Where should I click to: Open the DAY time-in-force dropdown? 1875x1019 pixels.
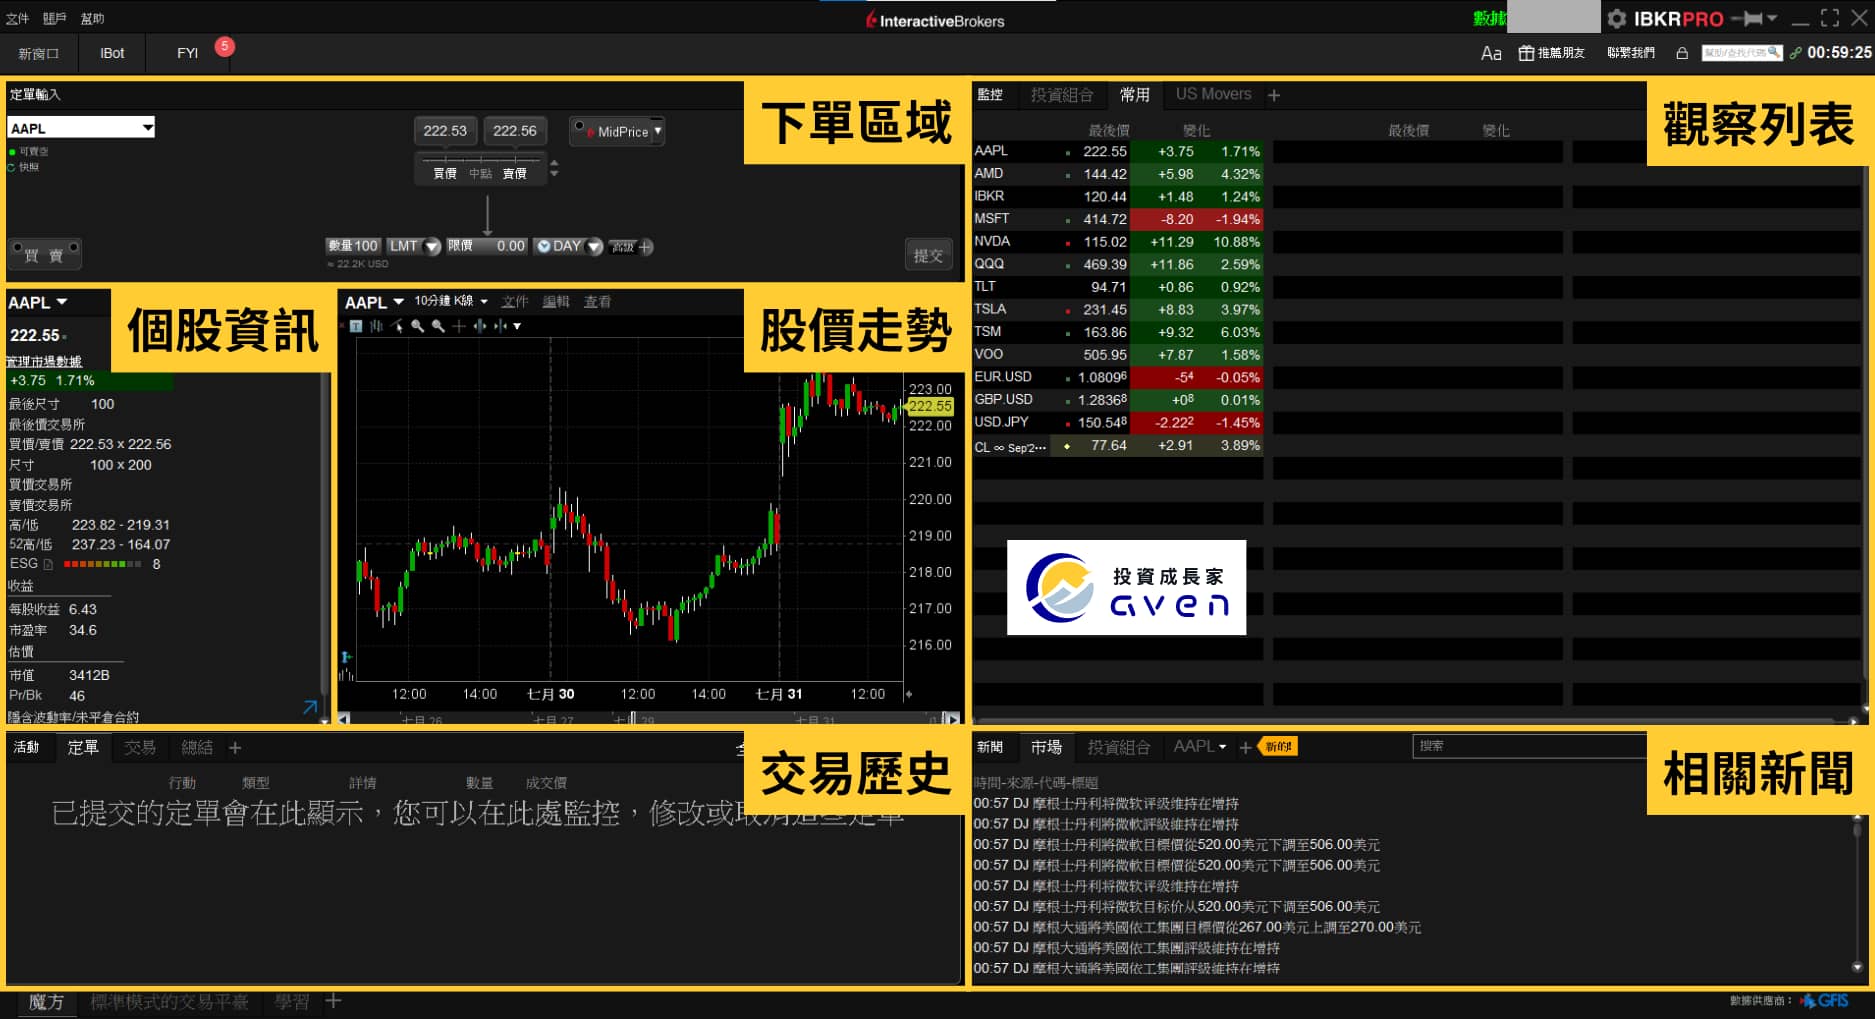point(594,246)
